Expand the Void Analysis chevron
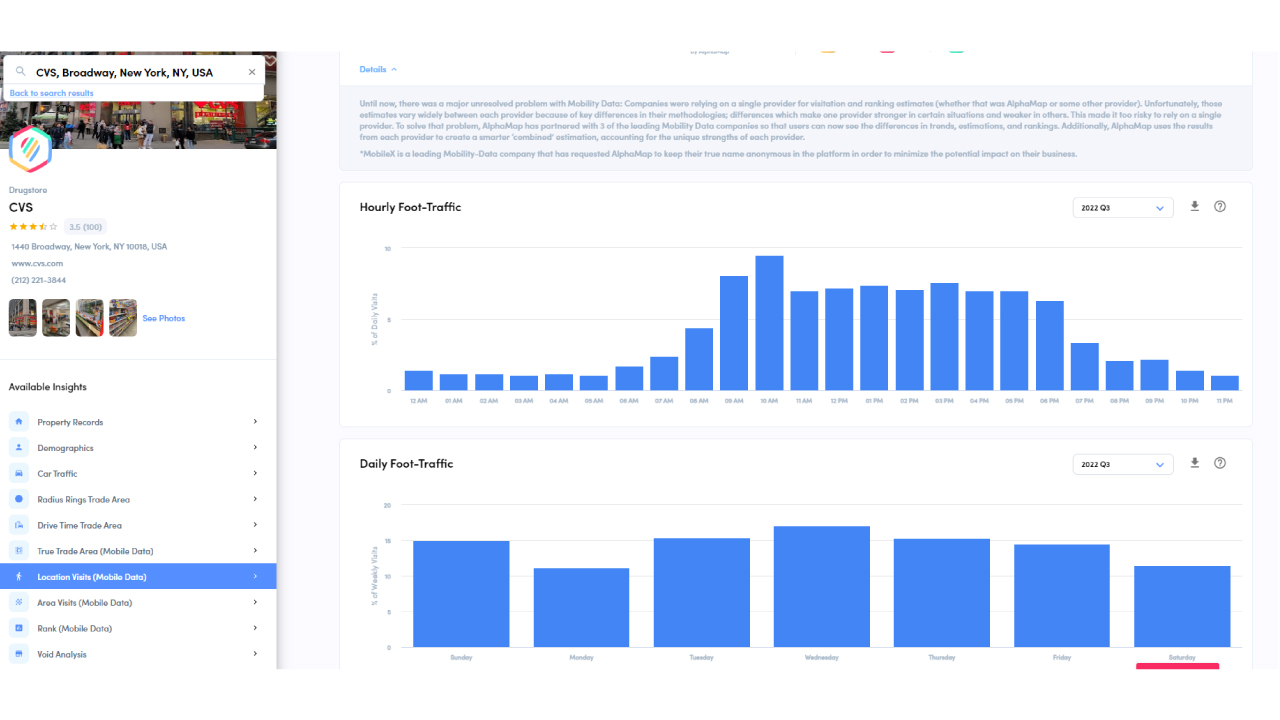This screenshot has height=720, width=1280. point(255,654)
